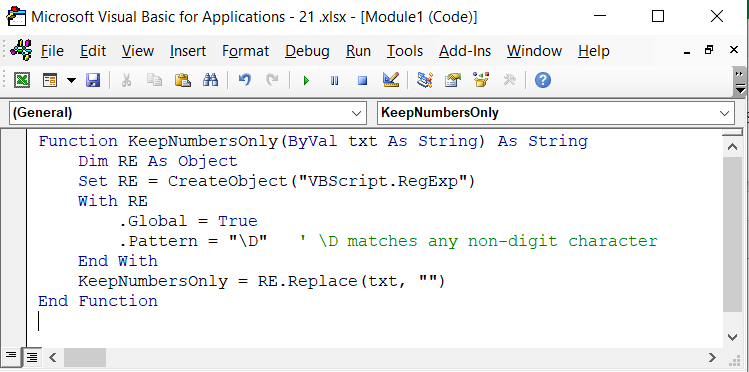The width and height of the screenshot is (749, 372).
Task: Click the "With RE" line
Action: [113, 201]
